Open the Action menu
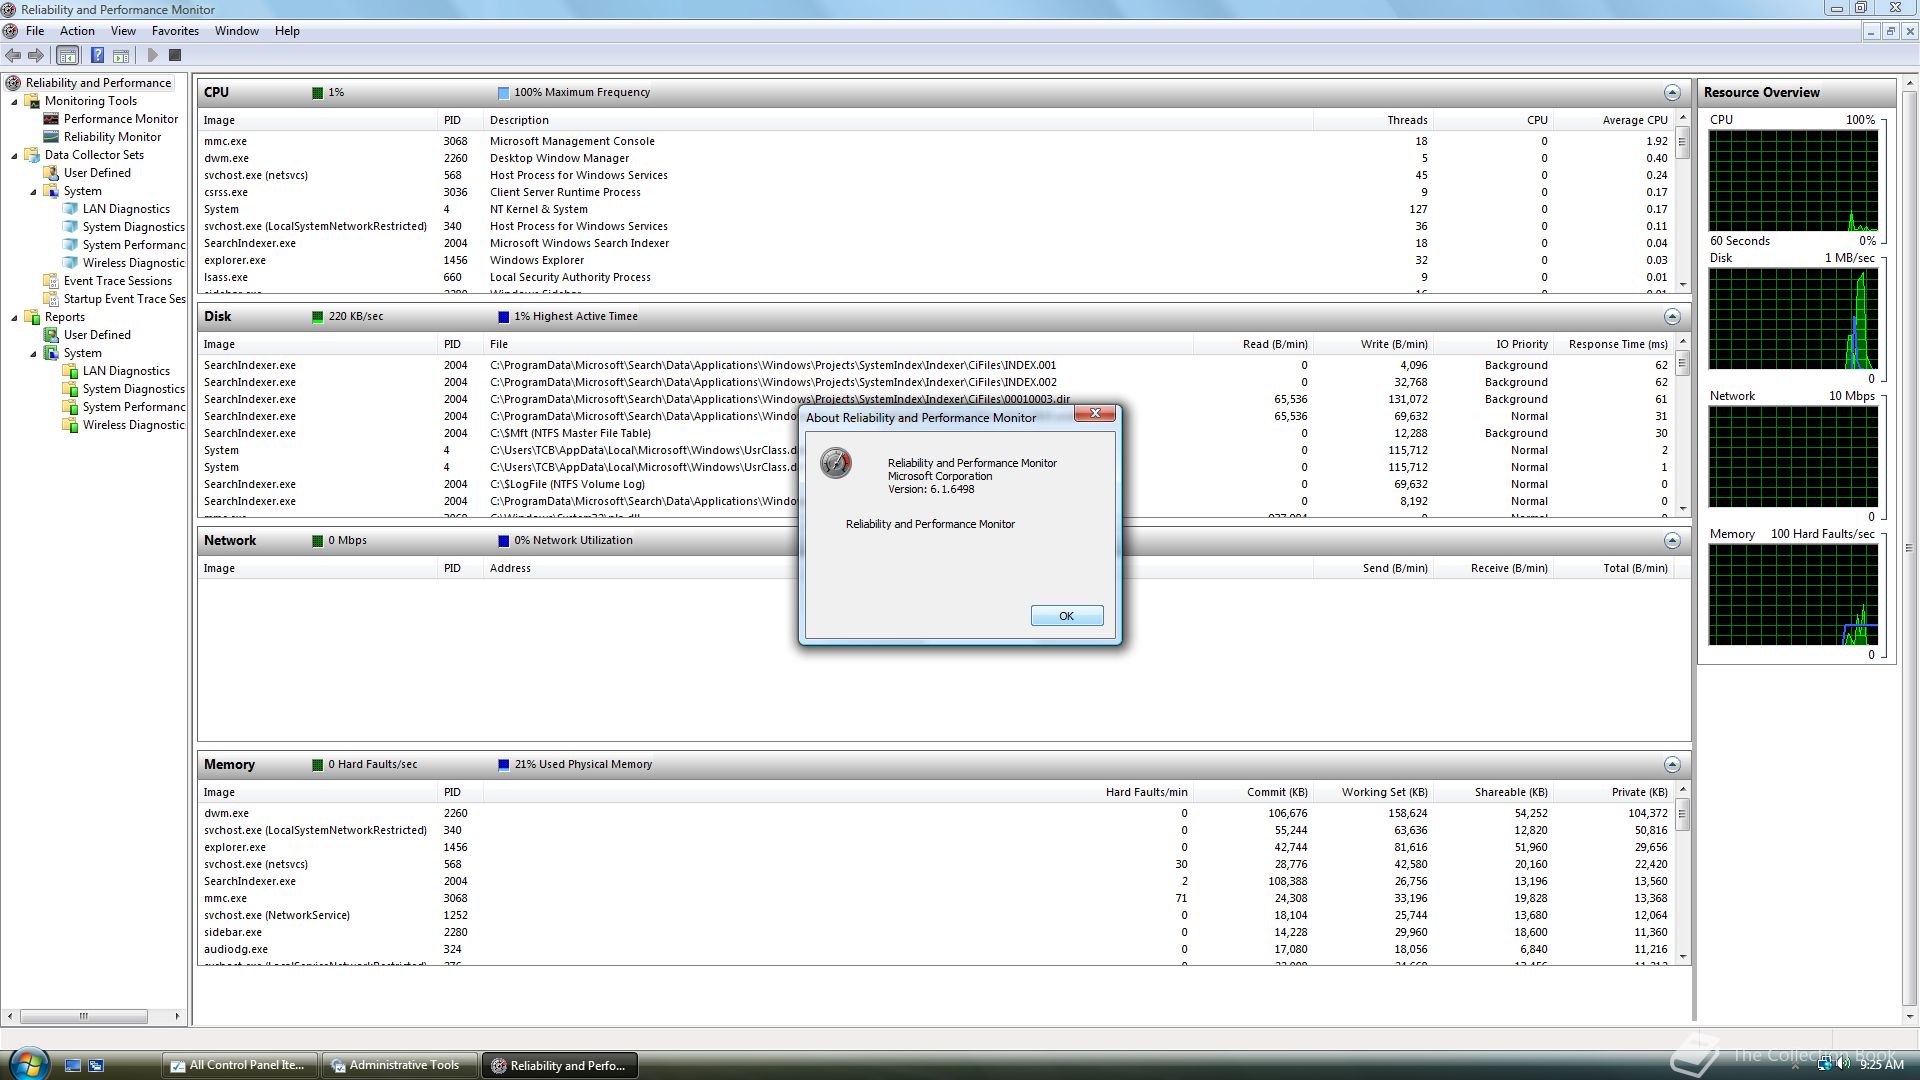 coord(77,31)
